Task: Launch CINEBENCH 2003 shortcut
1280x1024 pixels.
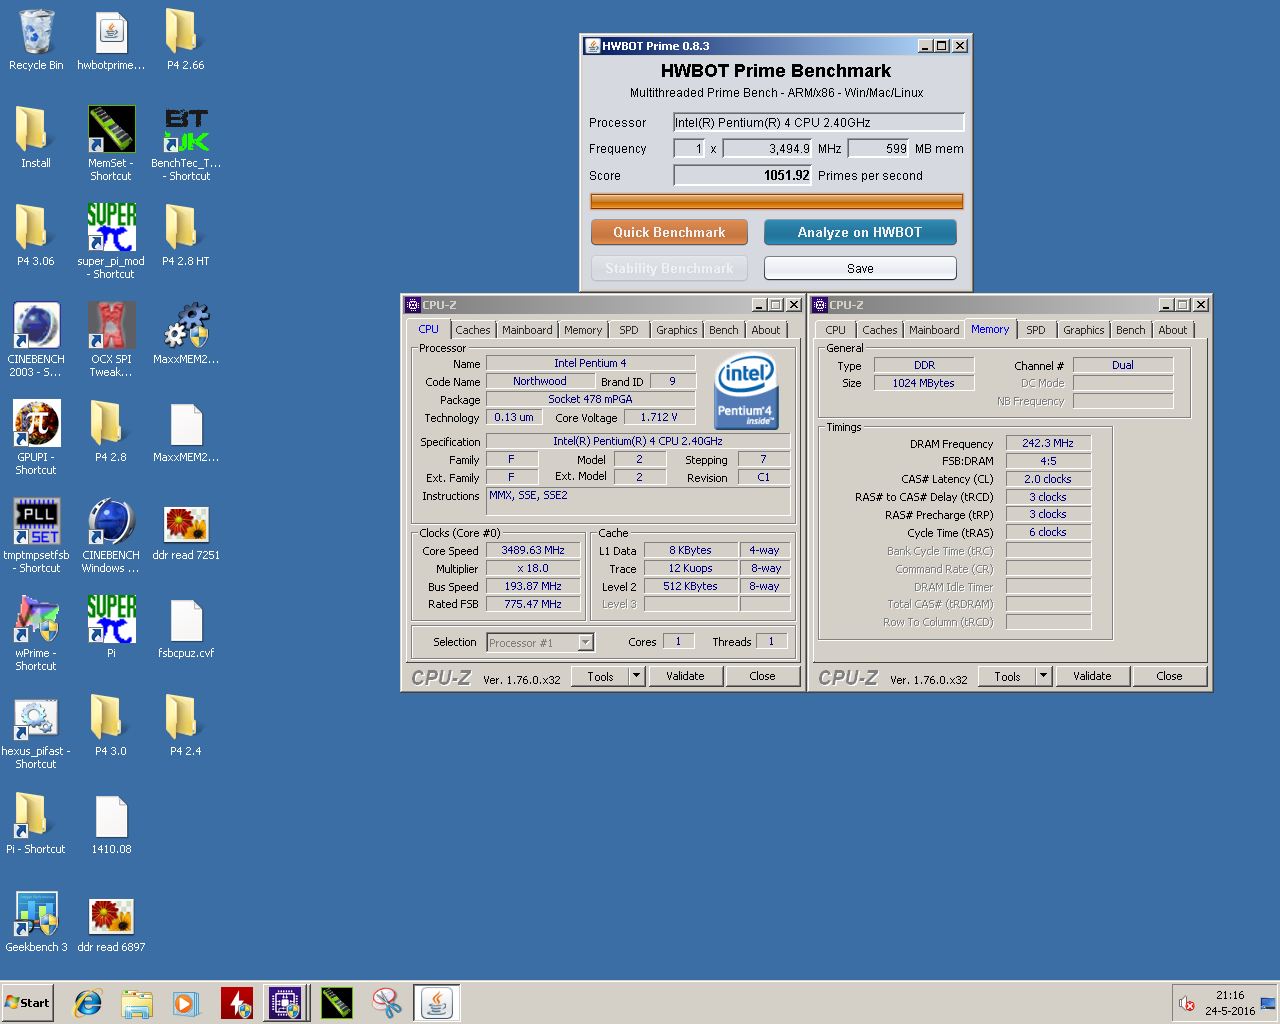Action: click(36, 340)
